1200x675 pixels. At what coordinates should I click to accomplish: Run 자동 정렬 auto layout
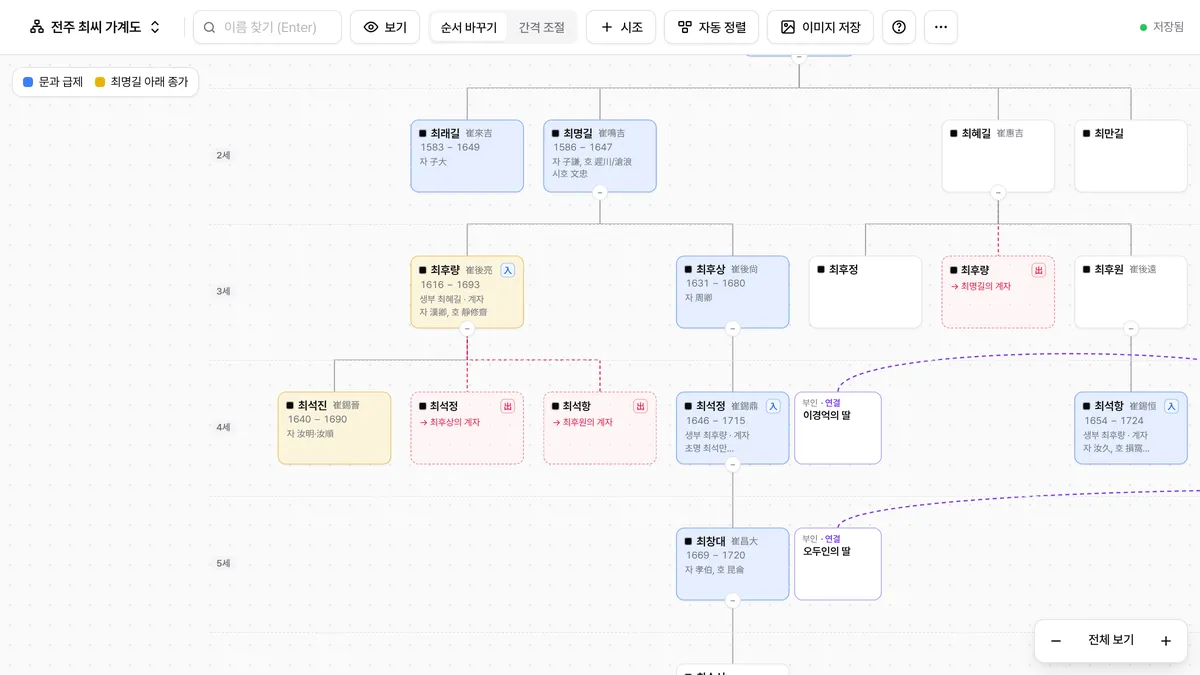tap(712, 27)
